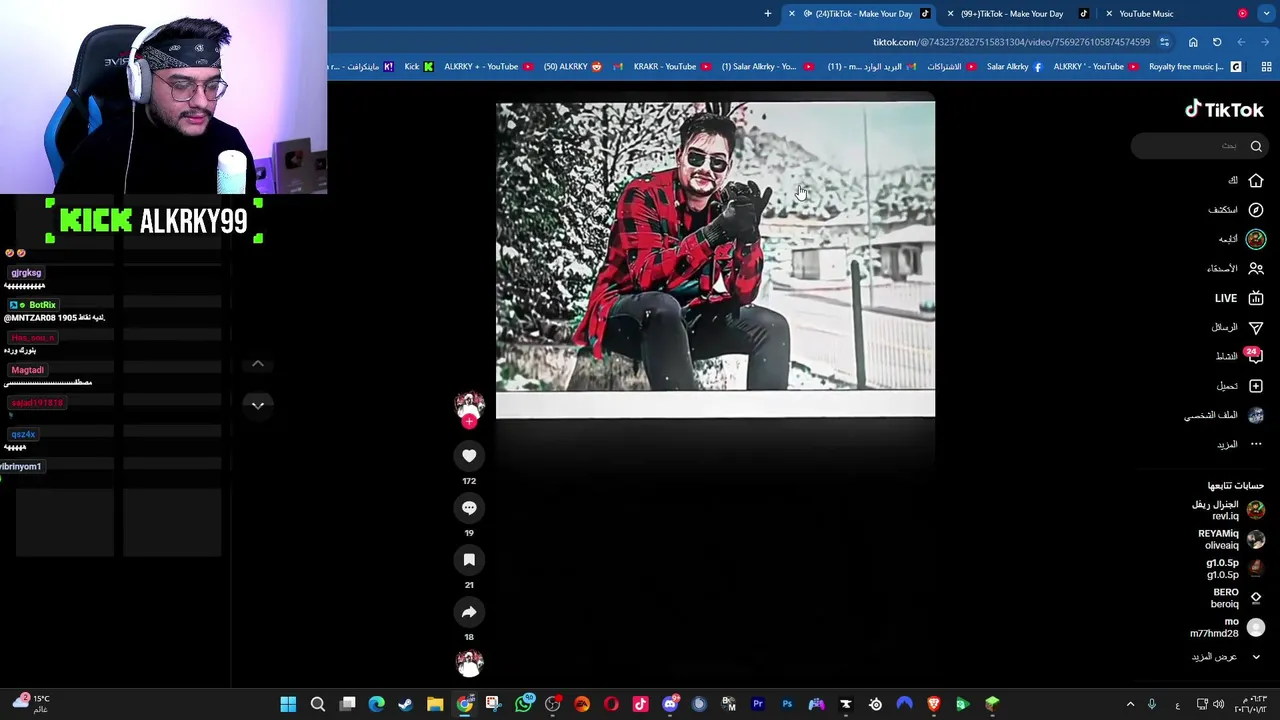
Task: Follow the creator with the red plus badge
Action: [x=469, y=422]
